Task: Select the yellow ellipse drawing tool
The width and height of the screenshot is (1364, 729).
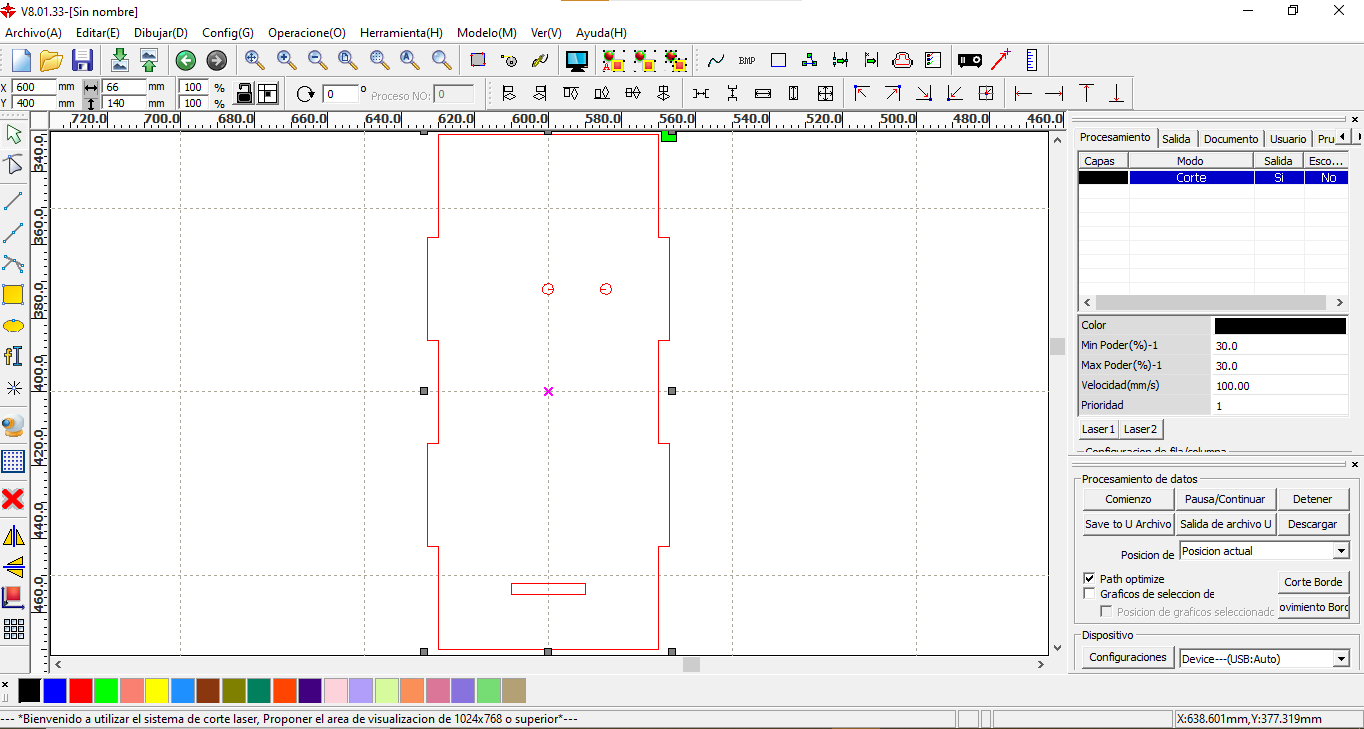Action: tap(13, 326)
